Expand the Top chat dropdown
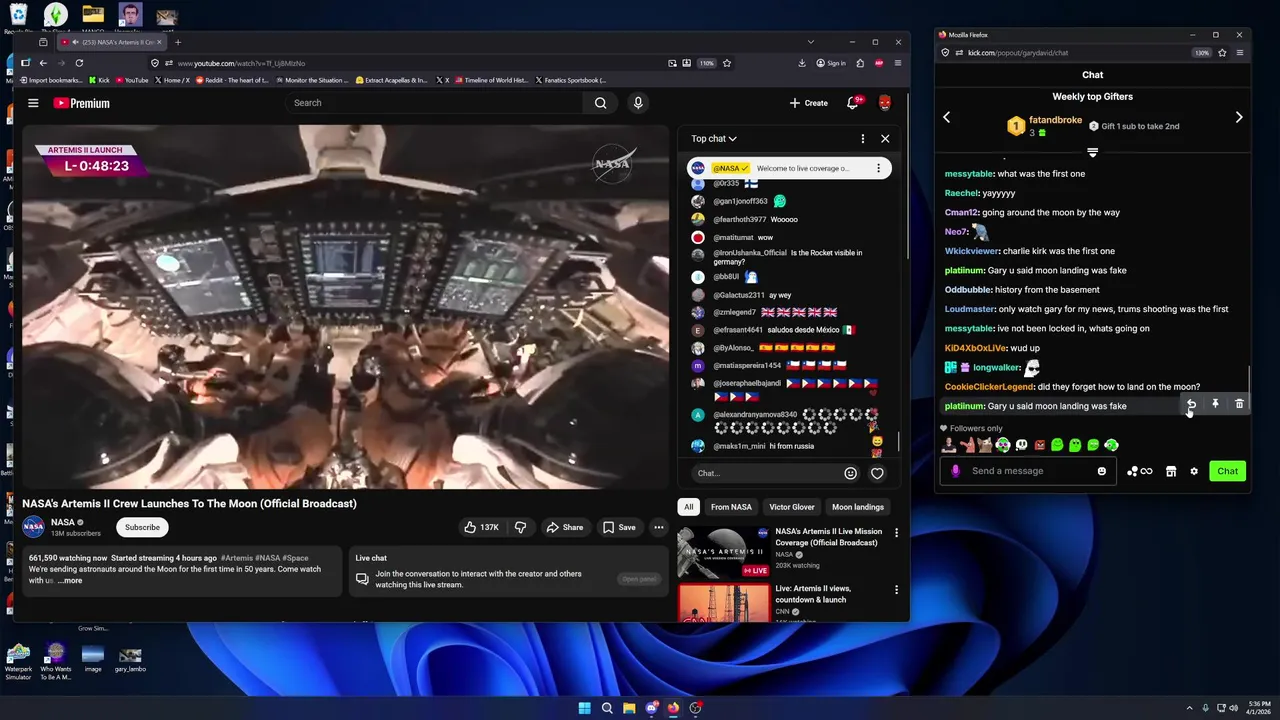Image resolution: width=1280 pixels, height=720 pixels. [x=714, y=139]
